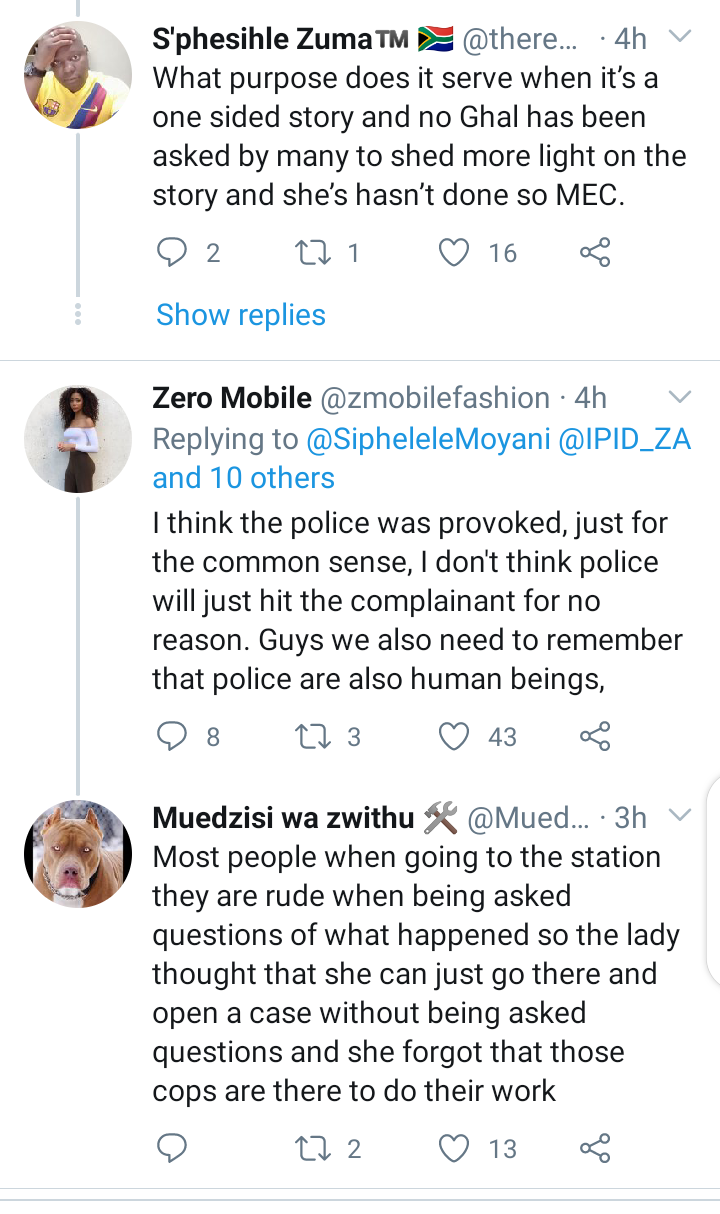
Task: Retweet S'phesihle Zuma's tweet
Action: click(313, 253)
